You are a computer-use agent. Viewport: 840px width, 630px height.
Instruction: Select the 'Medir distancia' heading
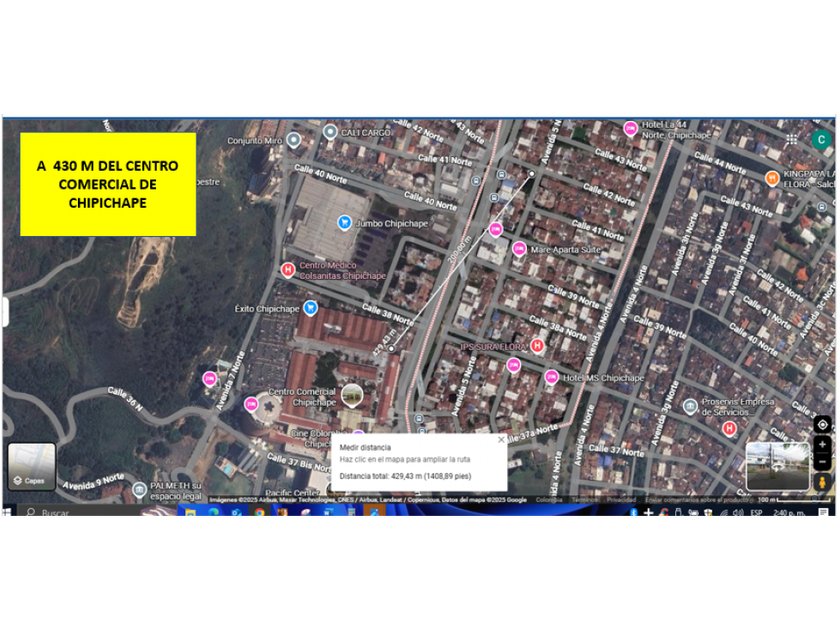tap(365, 447)
